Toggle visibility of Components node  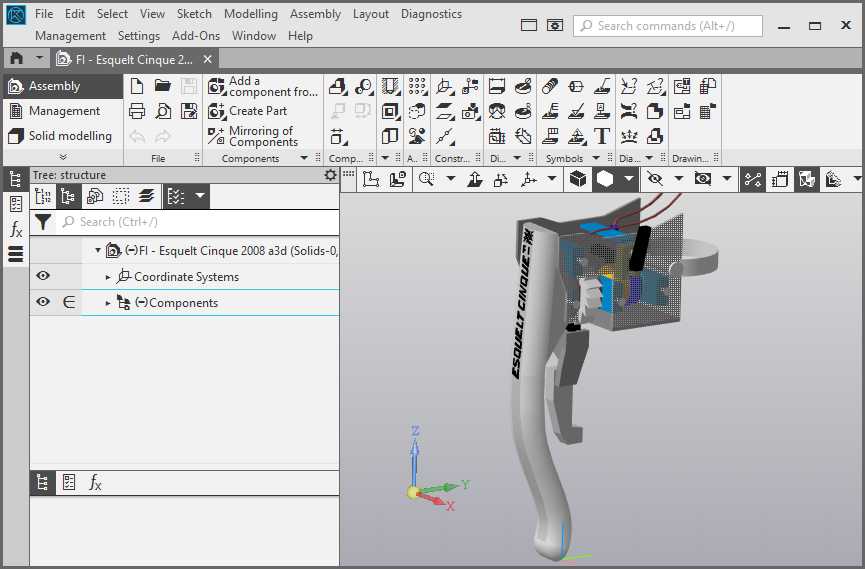pos(43,303)
